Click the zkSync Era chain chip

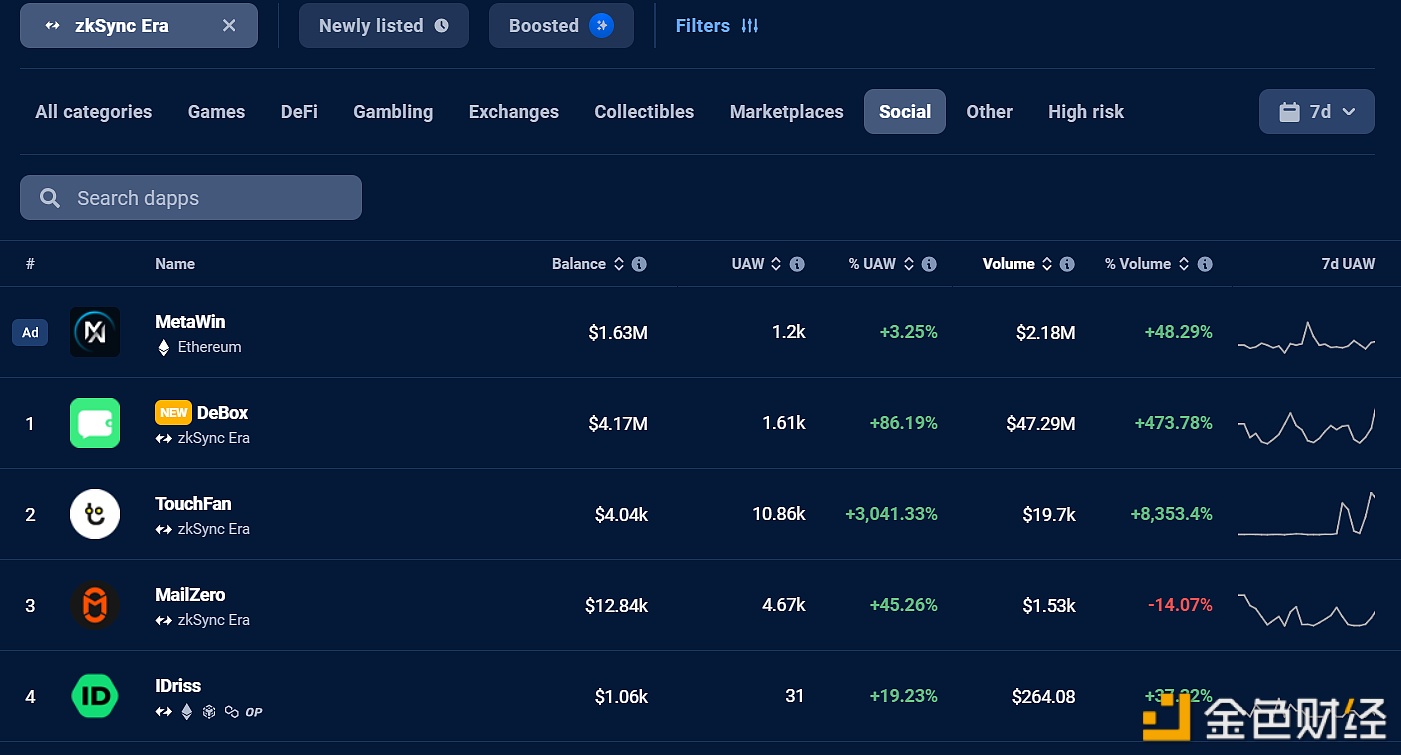pyautogui.click(x=139, y=26)
